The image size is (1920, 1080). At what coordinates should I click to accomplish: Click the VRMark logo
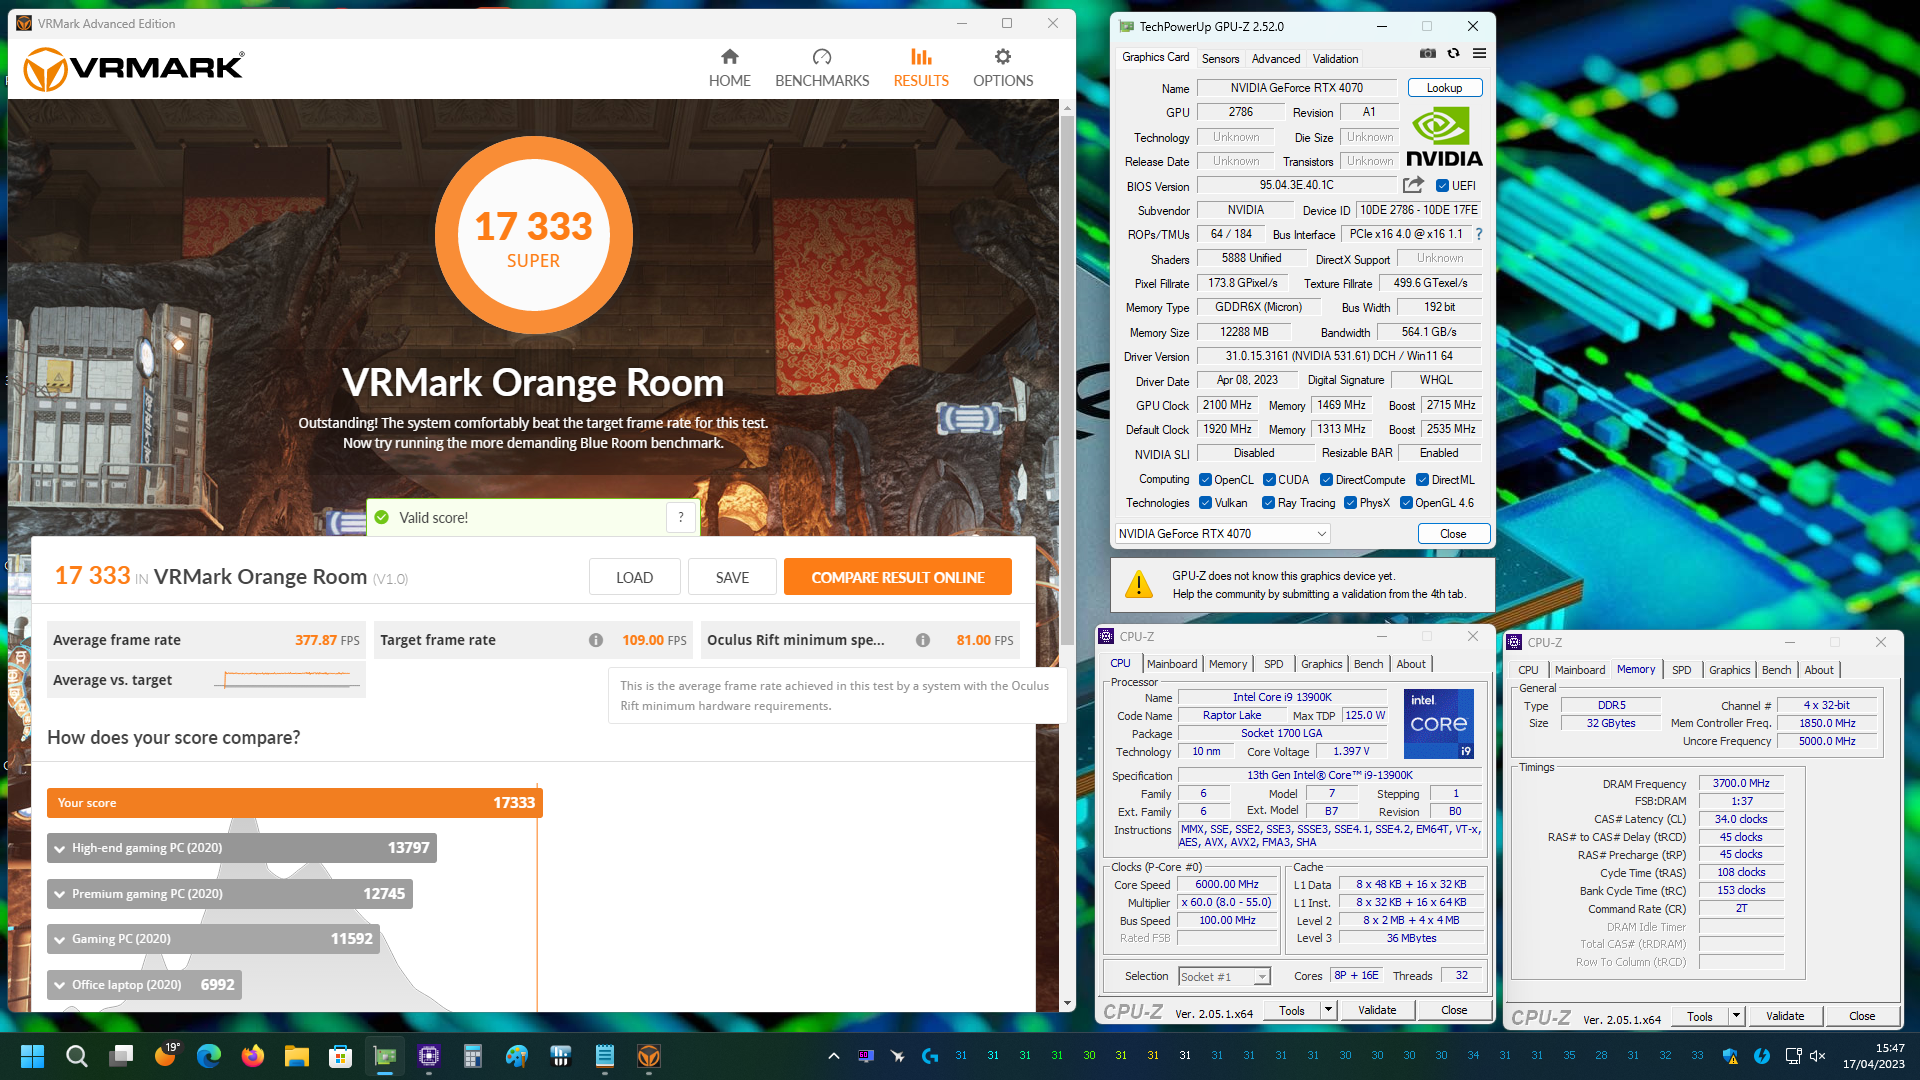pos(134,68)
